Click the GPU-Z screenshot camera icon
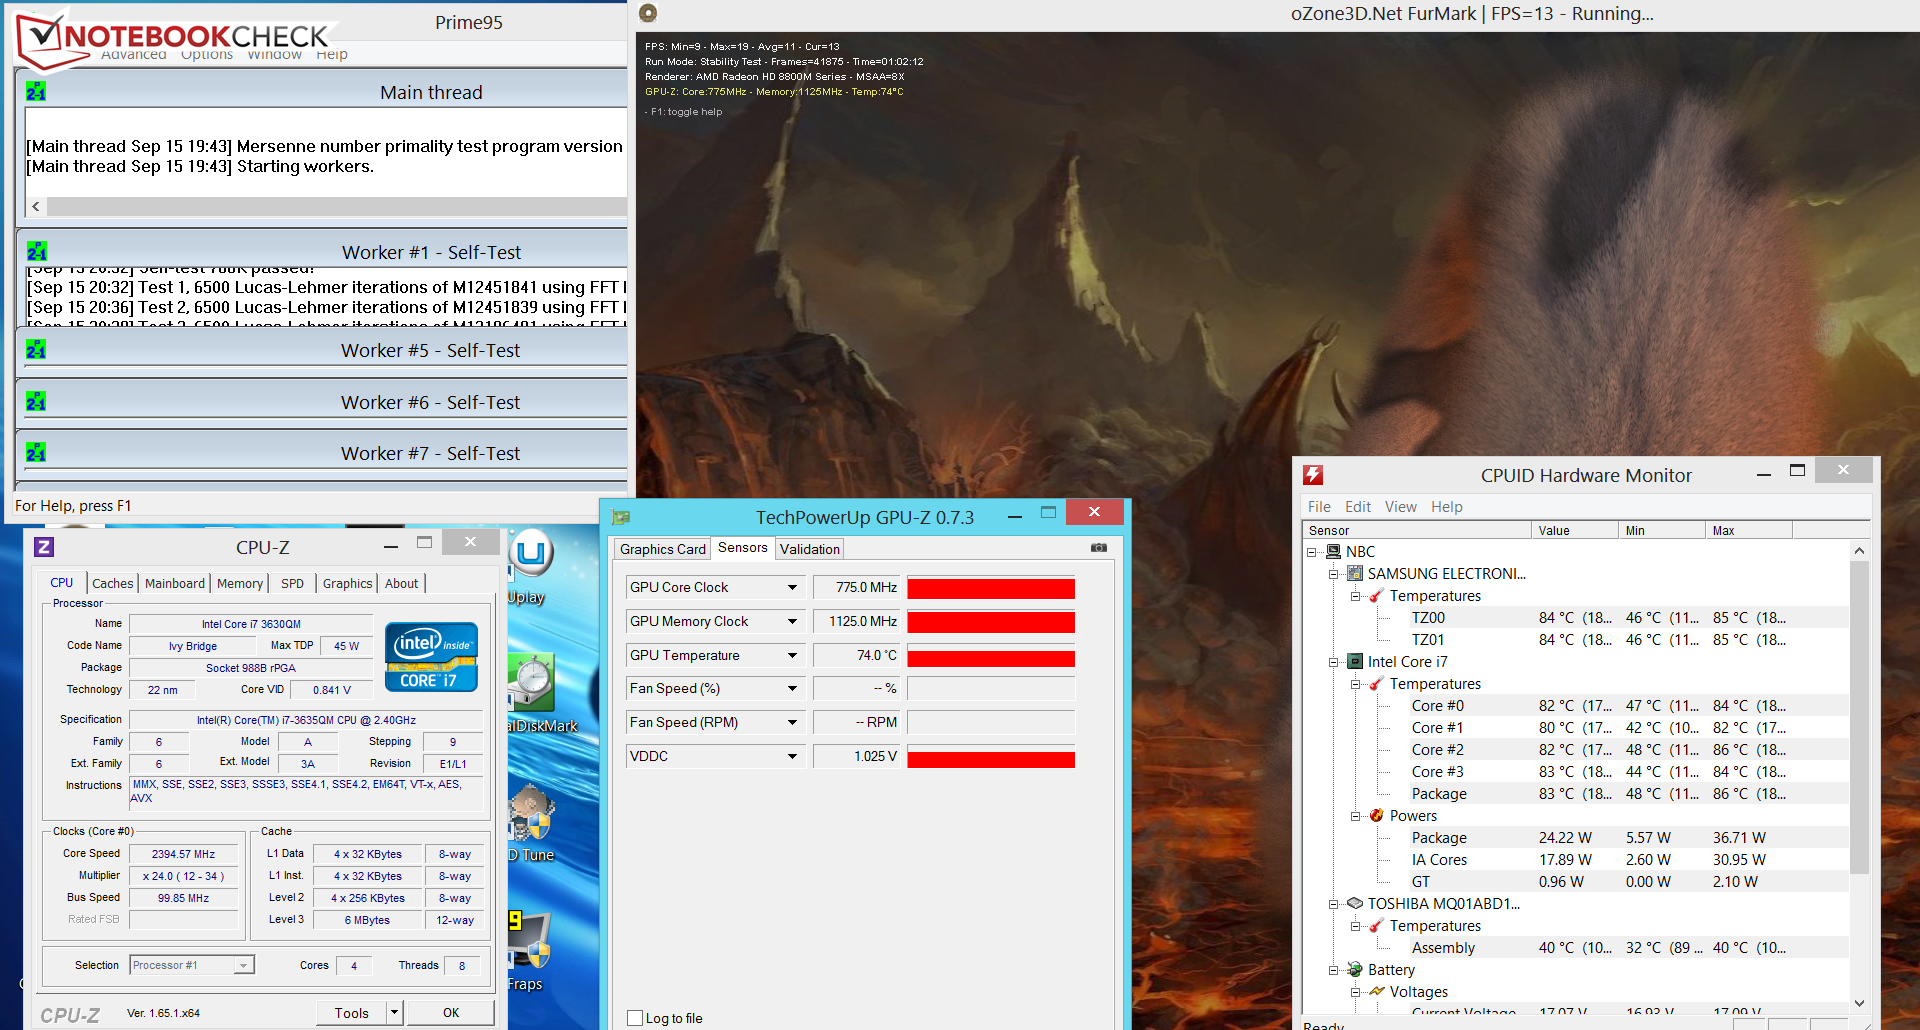Screen dimensions: 1920x1030 pyautogui.click(x=1099, y=548)
